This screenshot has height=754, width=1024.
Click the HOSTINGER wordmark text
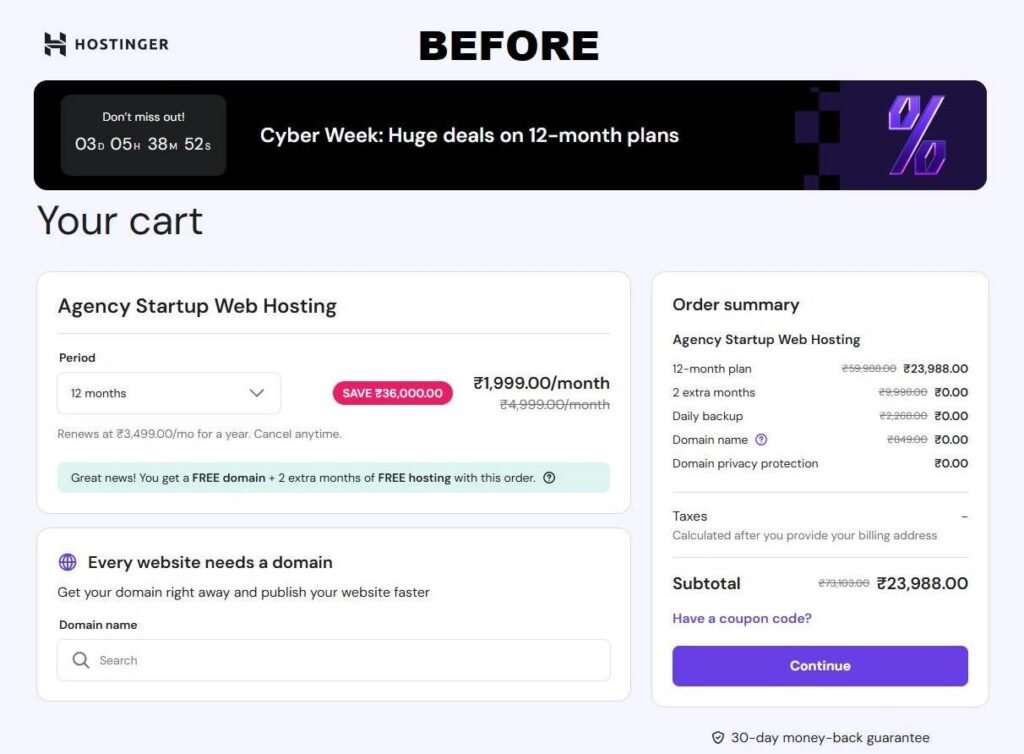coord(123,44)
